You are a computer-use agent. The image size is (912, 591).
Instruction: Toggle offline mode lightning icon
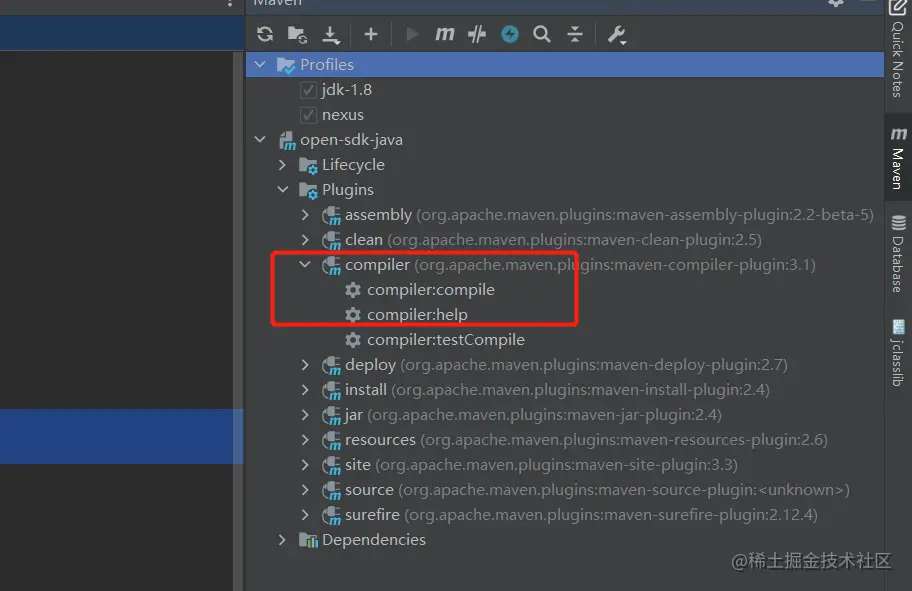coord(510,34)
